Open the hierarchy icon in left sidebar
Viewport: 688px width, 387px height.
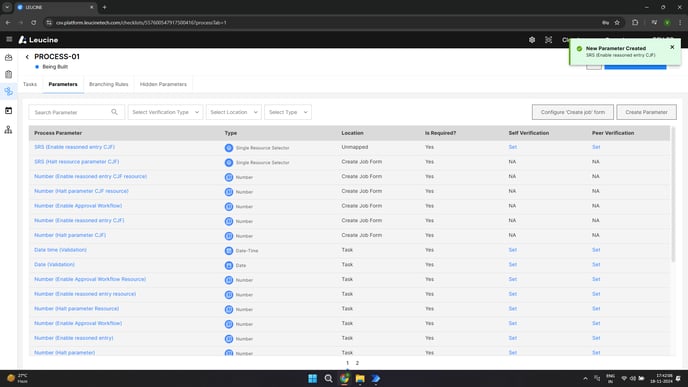[8, 129]
